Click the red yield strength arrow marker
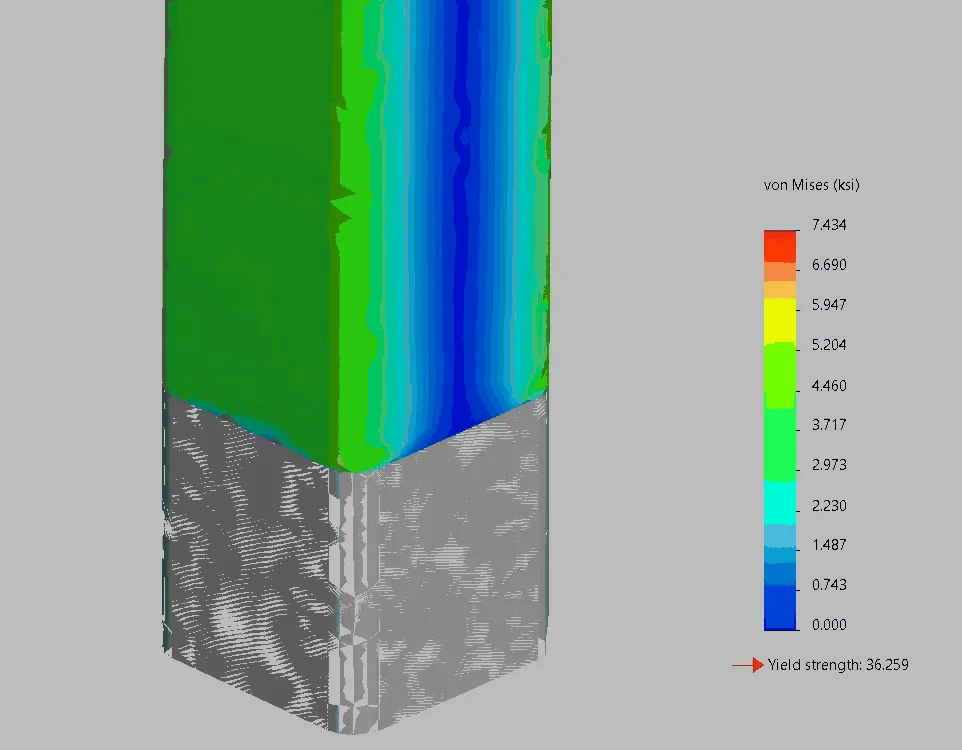Screen dimensions: 962x750 [748, 665]
